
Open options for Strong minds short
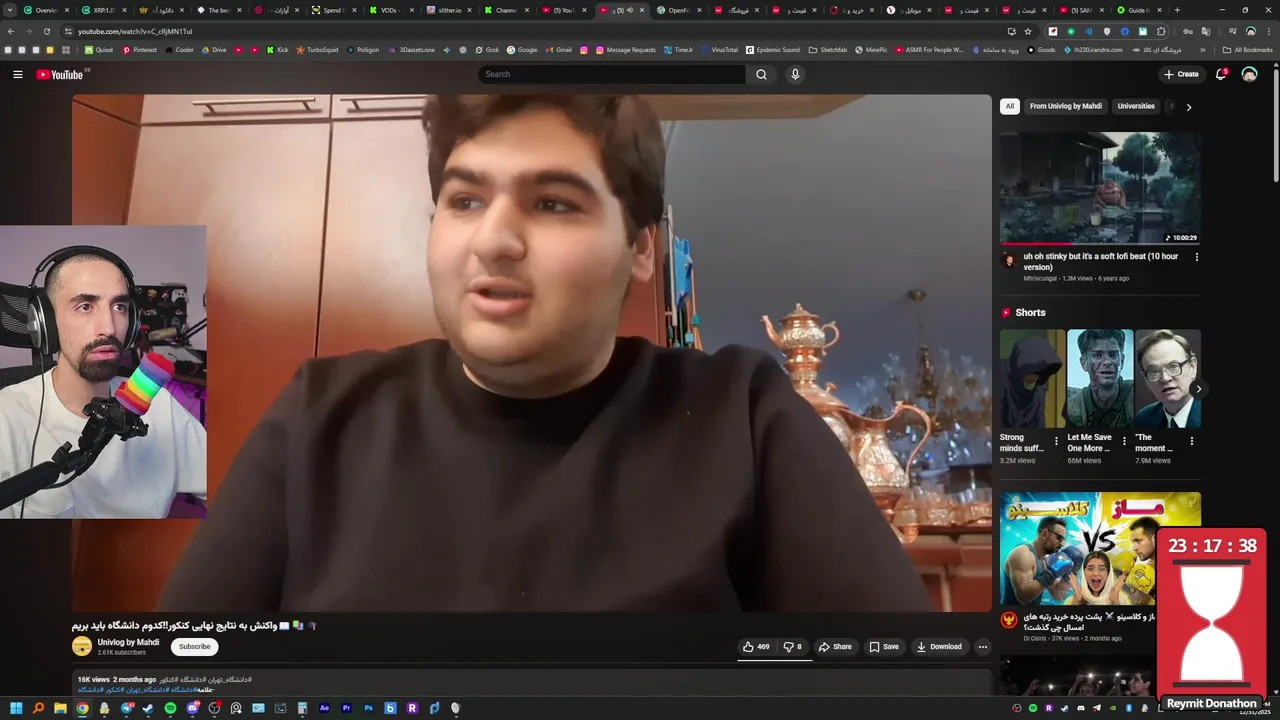point(1056,441)
